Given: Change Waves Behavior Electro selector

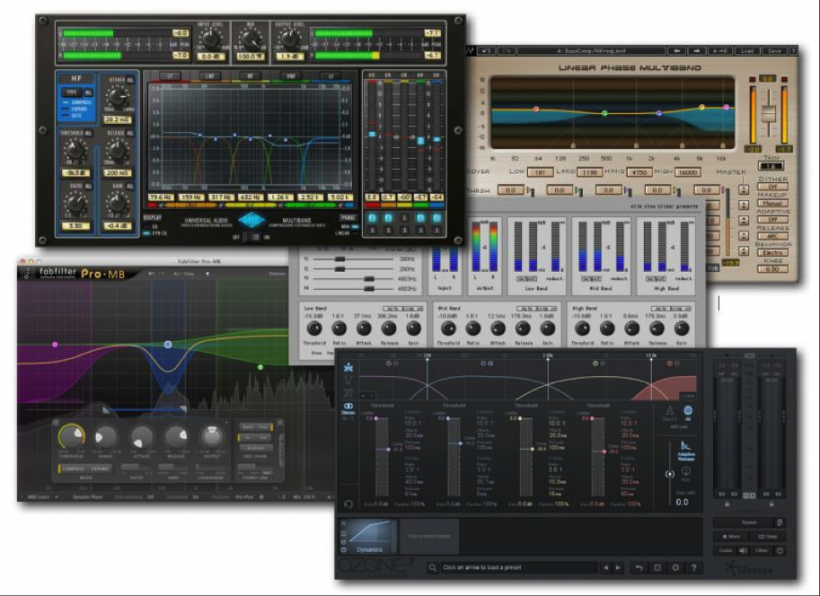Looking at the screenshot, I should [x=772, y=253].
